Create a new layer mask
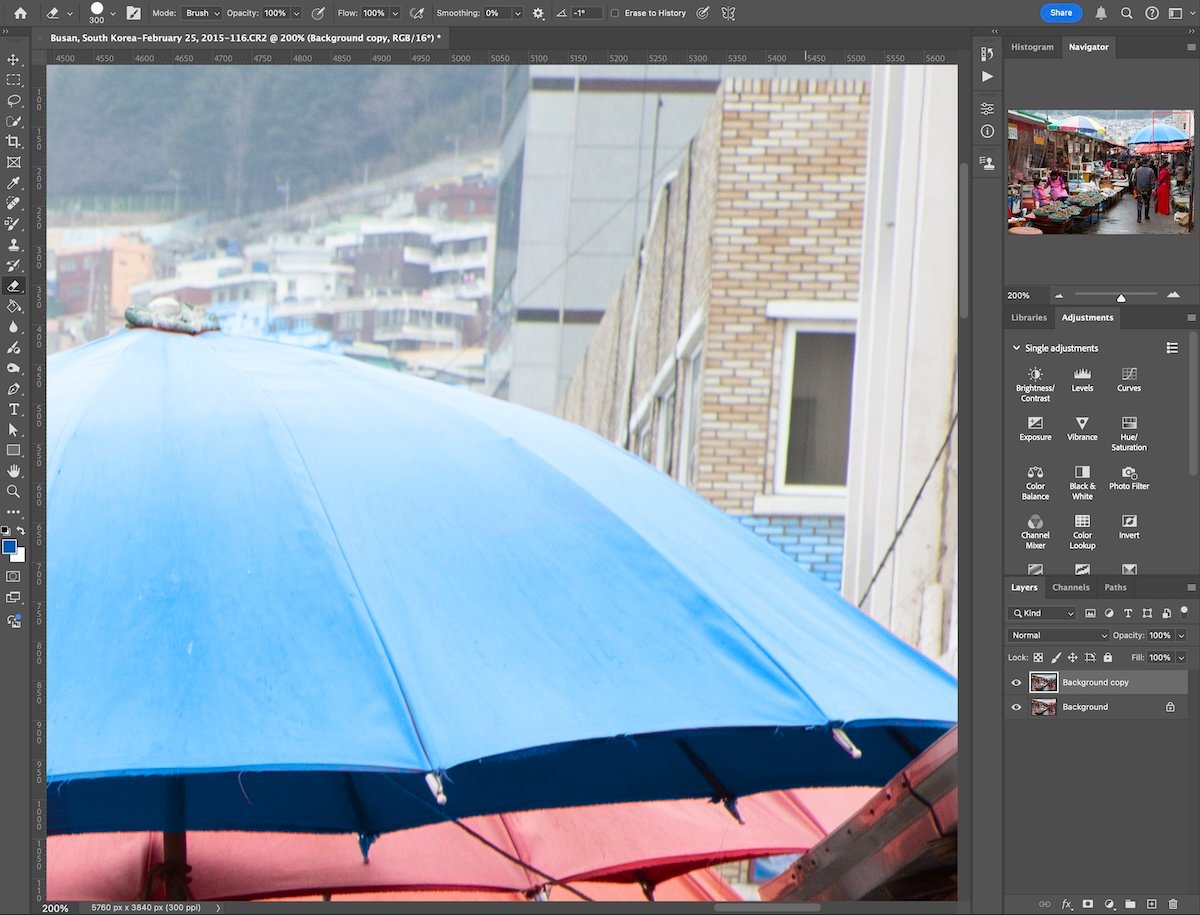1200x915 pixels. tap(1086, 904)
